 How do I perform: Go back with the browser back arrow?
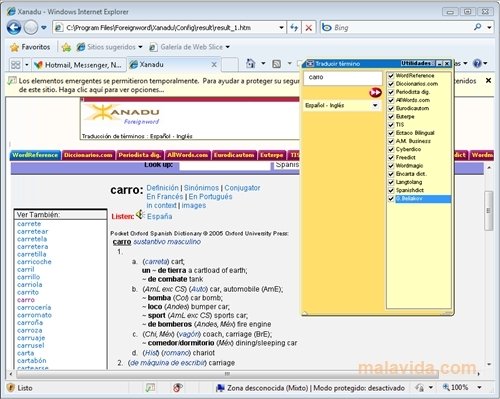[14, 27]
